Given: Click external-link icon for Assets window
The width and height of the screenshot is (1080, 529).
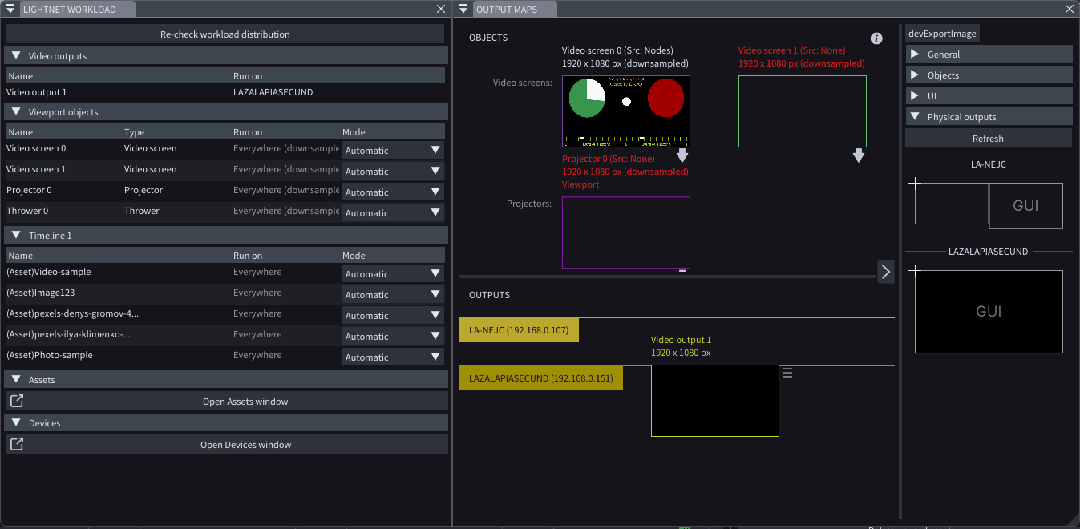Looking at the screenshot, I should [16, 401].
